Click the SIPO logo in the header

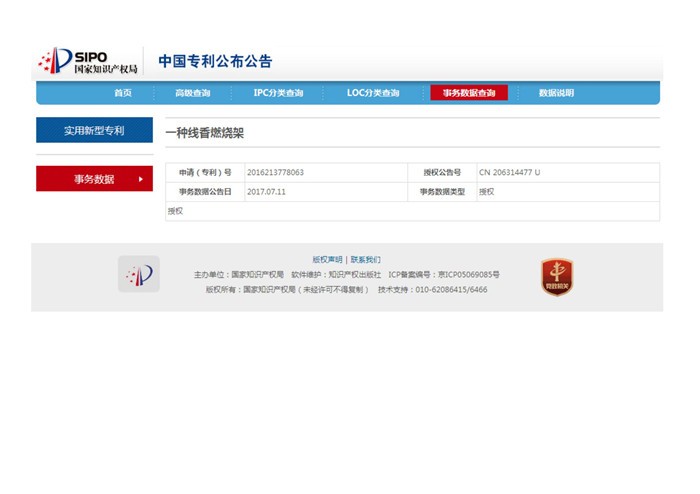pos(88,61)
